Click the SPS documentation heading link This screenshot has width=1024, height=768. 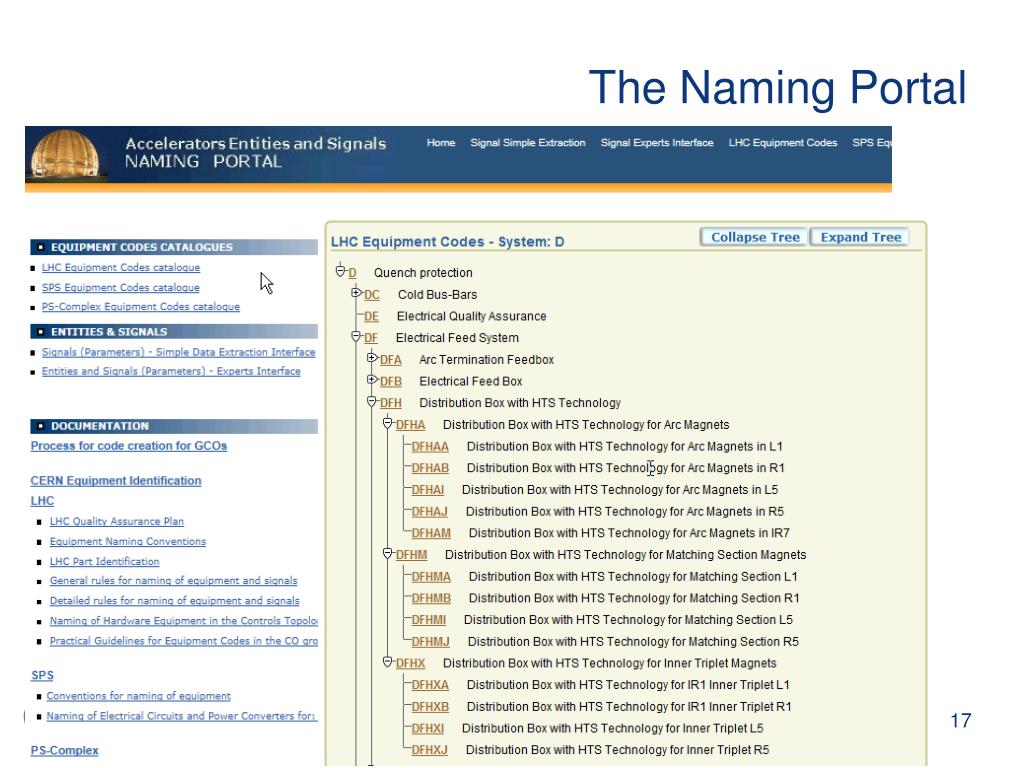tap(42, 675)
